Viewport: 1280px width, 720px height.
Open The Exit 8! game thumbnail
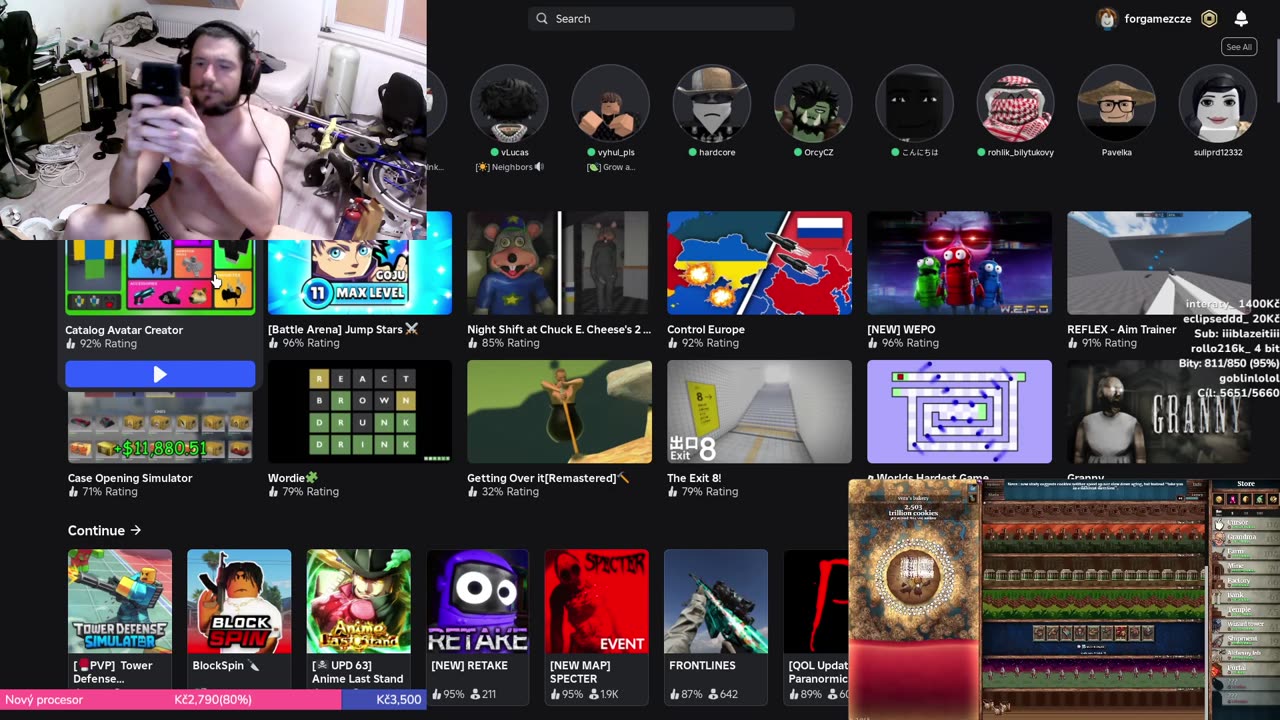click(759, 411)
